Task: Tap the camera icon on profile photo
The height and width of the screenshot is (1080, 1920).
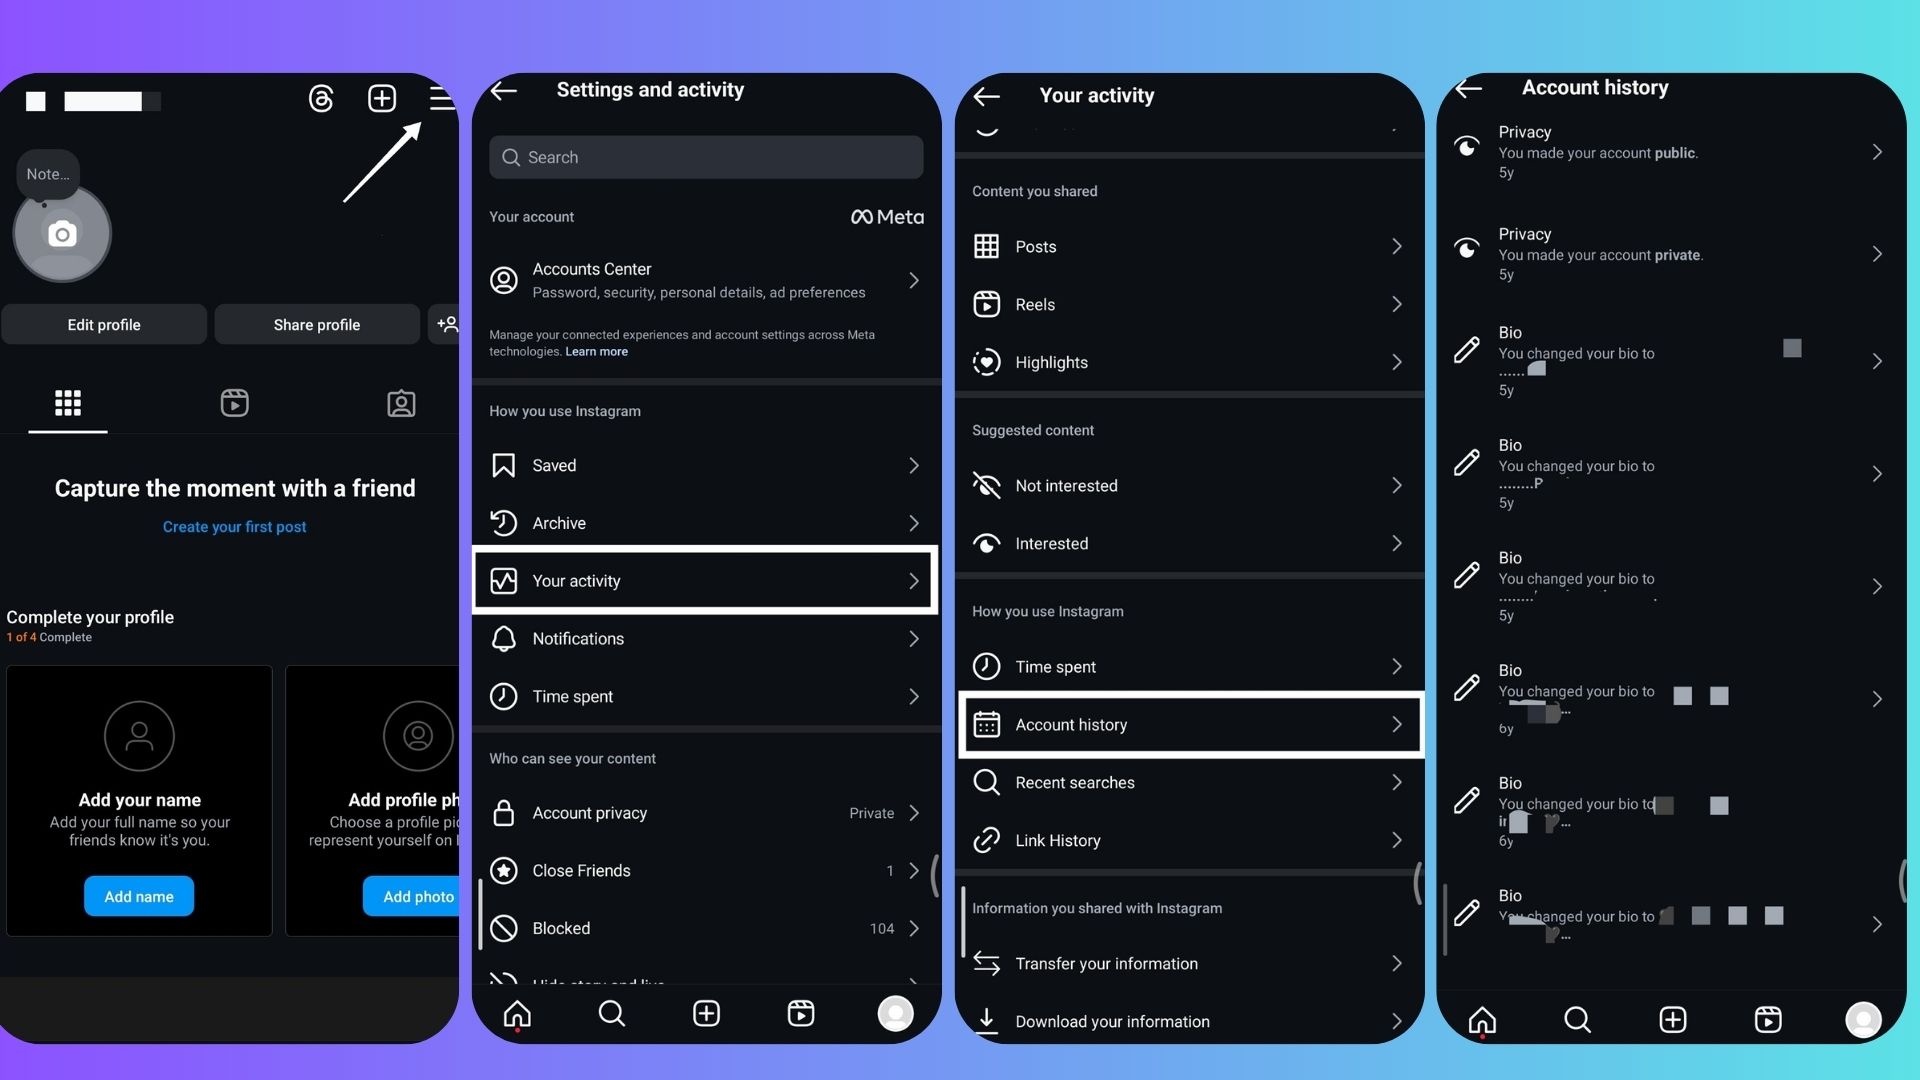Action: point(61,233)
